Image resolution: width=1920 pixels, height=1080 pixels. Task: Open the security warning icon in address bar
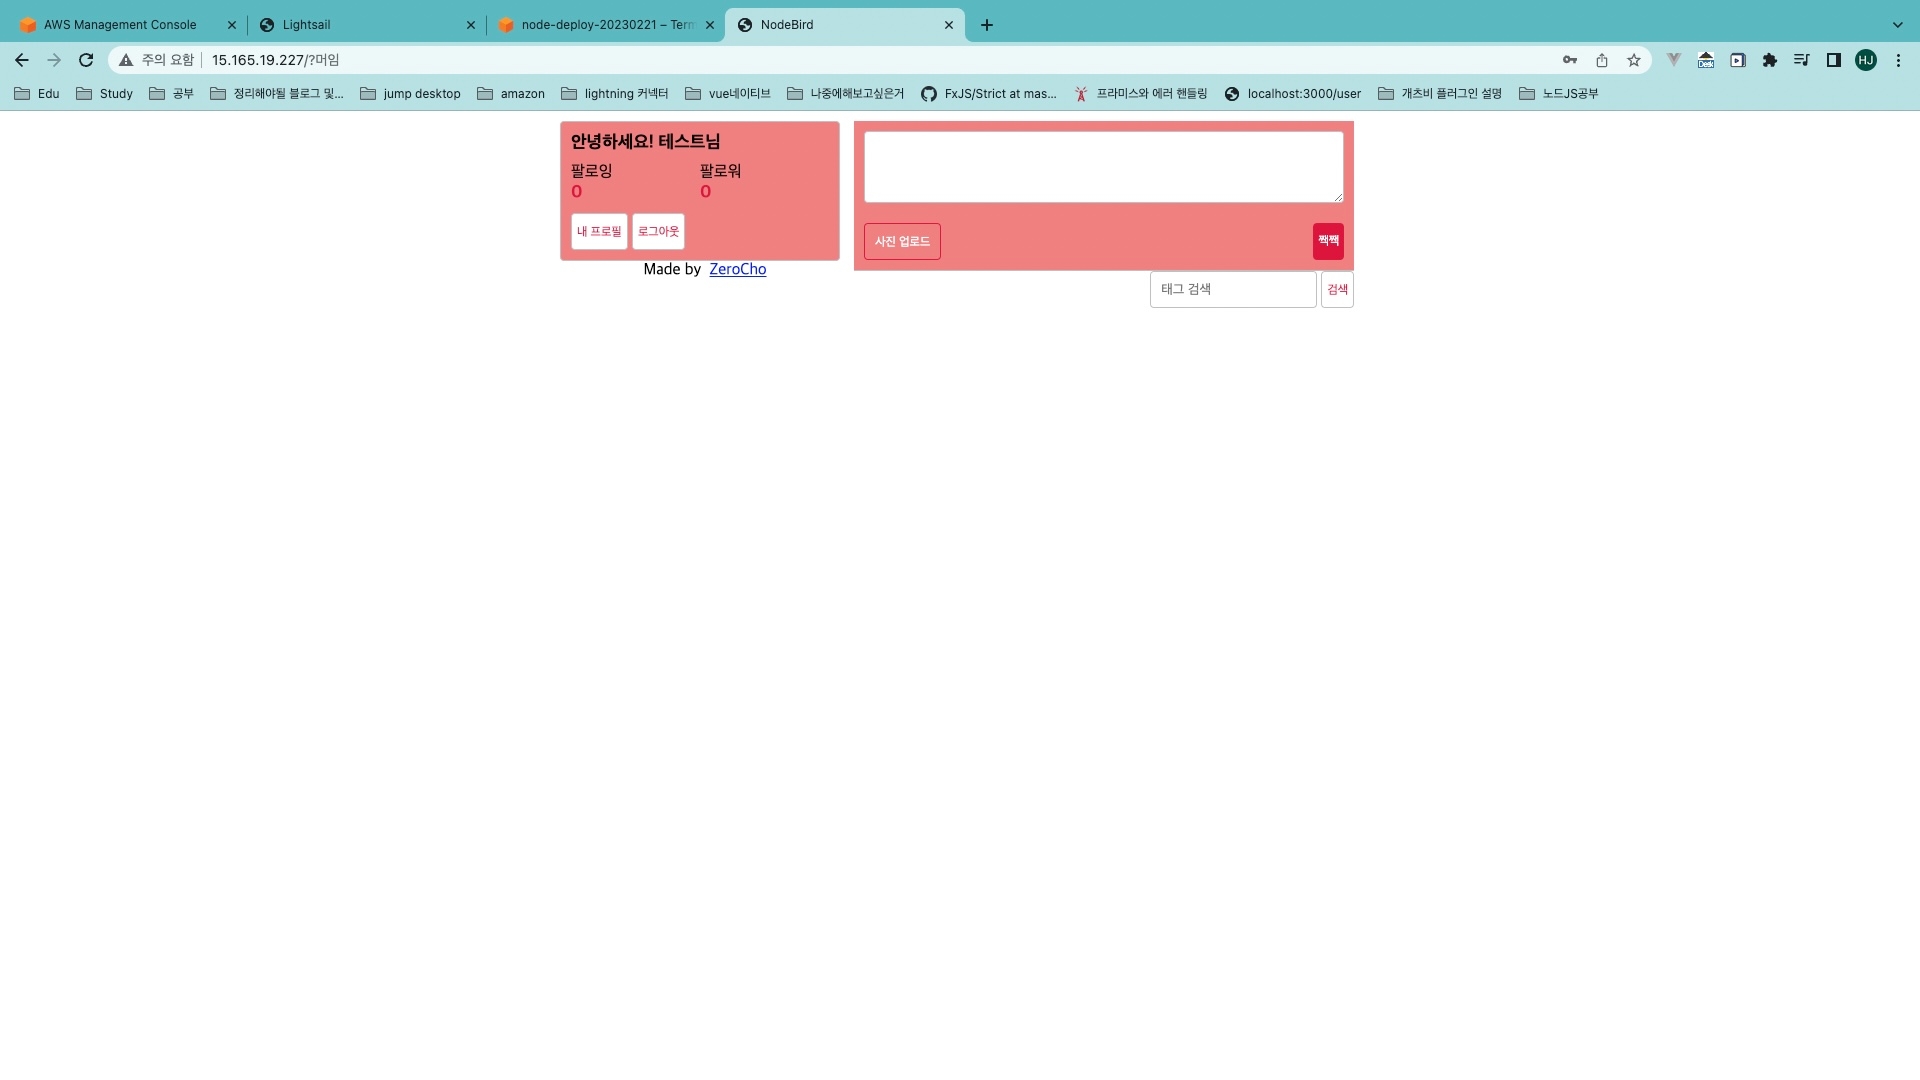click(x=126, y=60)
